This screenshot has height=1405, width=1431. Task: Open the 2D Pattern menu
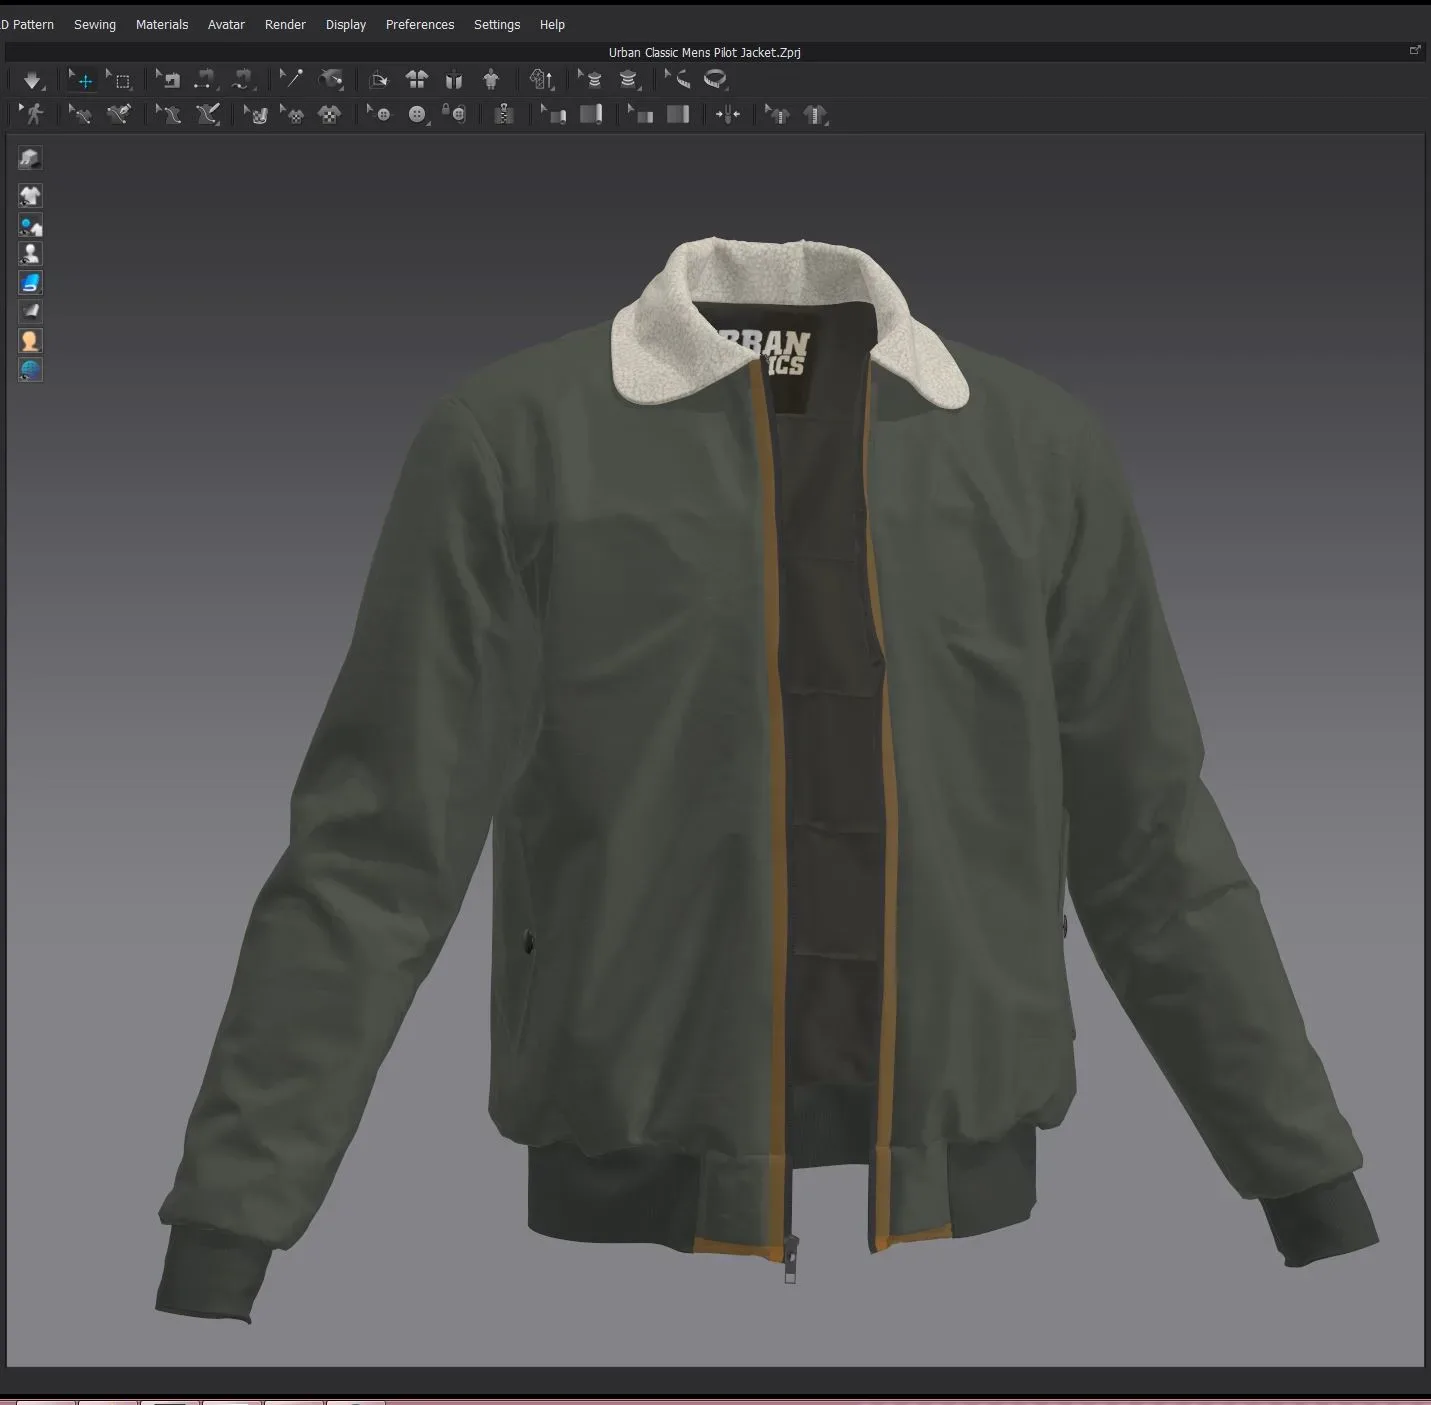point(27,24)
